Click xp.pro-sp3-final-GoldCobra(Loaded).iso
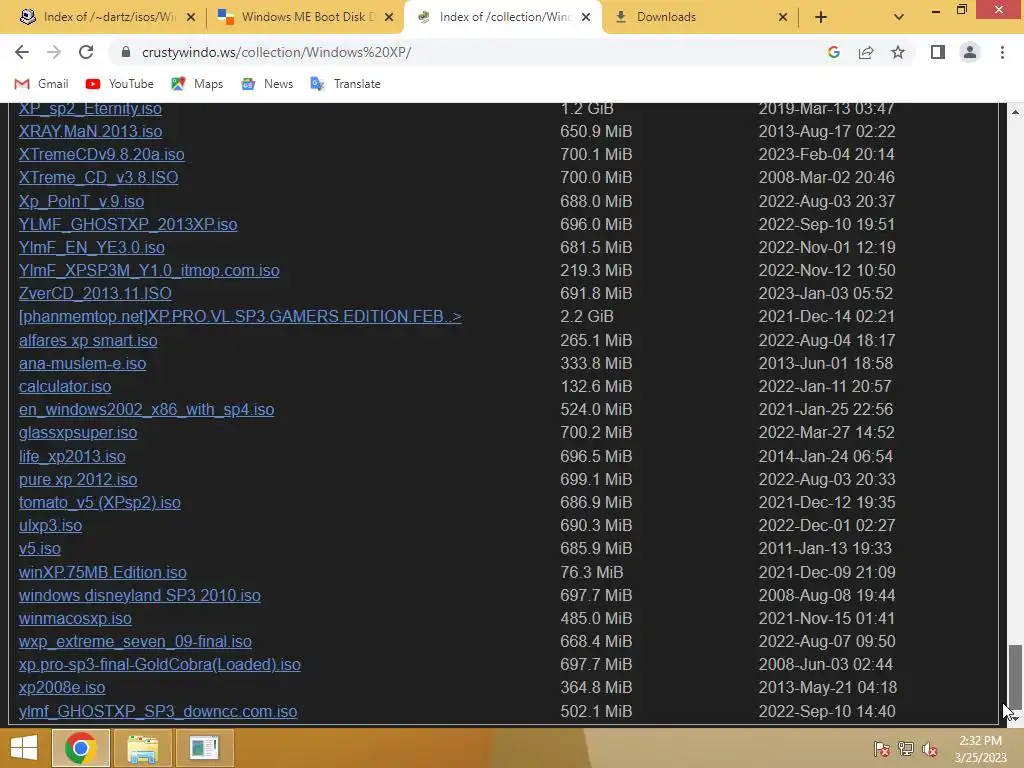 point(159,664)
